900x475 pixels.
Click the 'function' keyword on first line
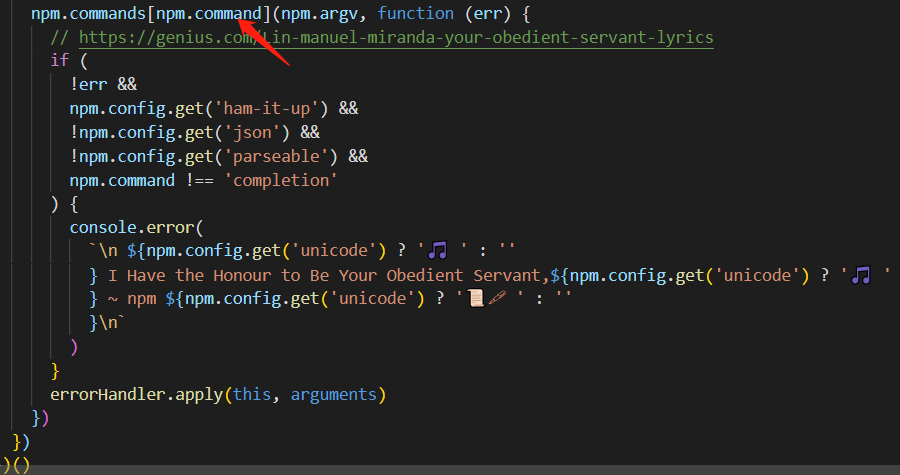pos(415,13)
